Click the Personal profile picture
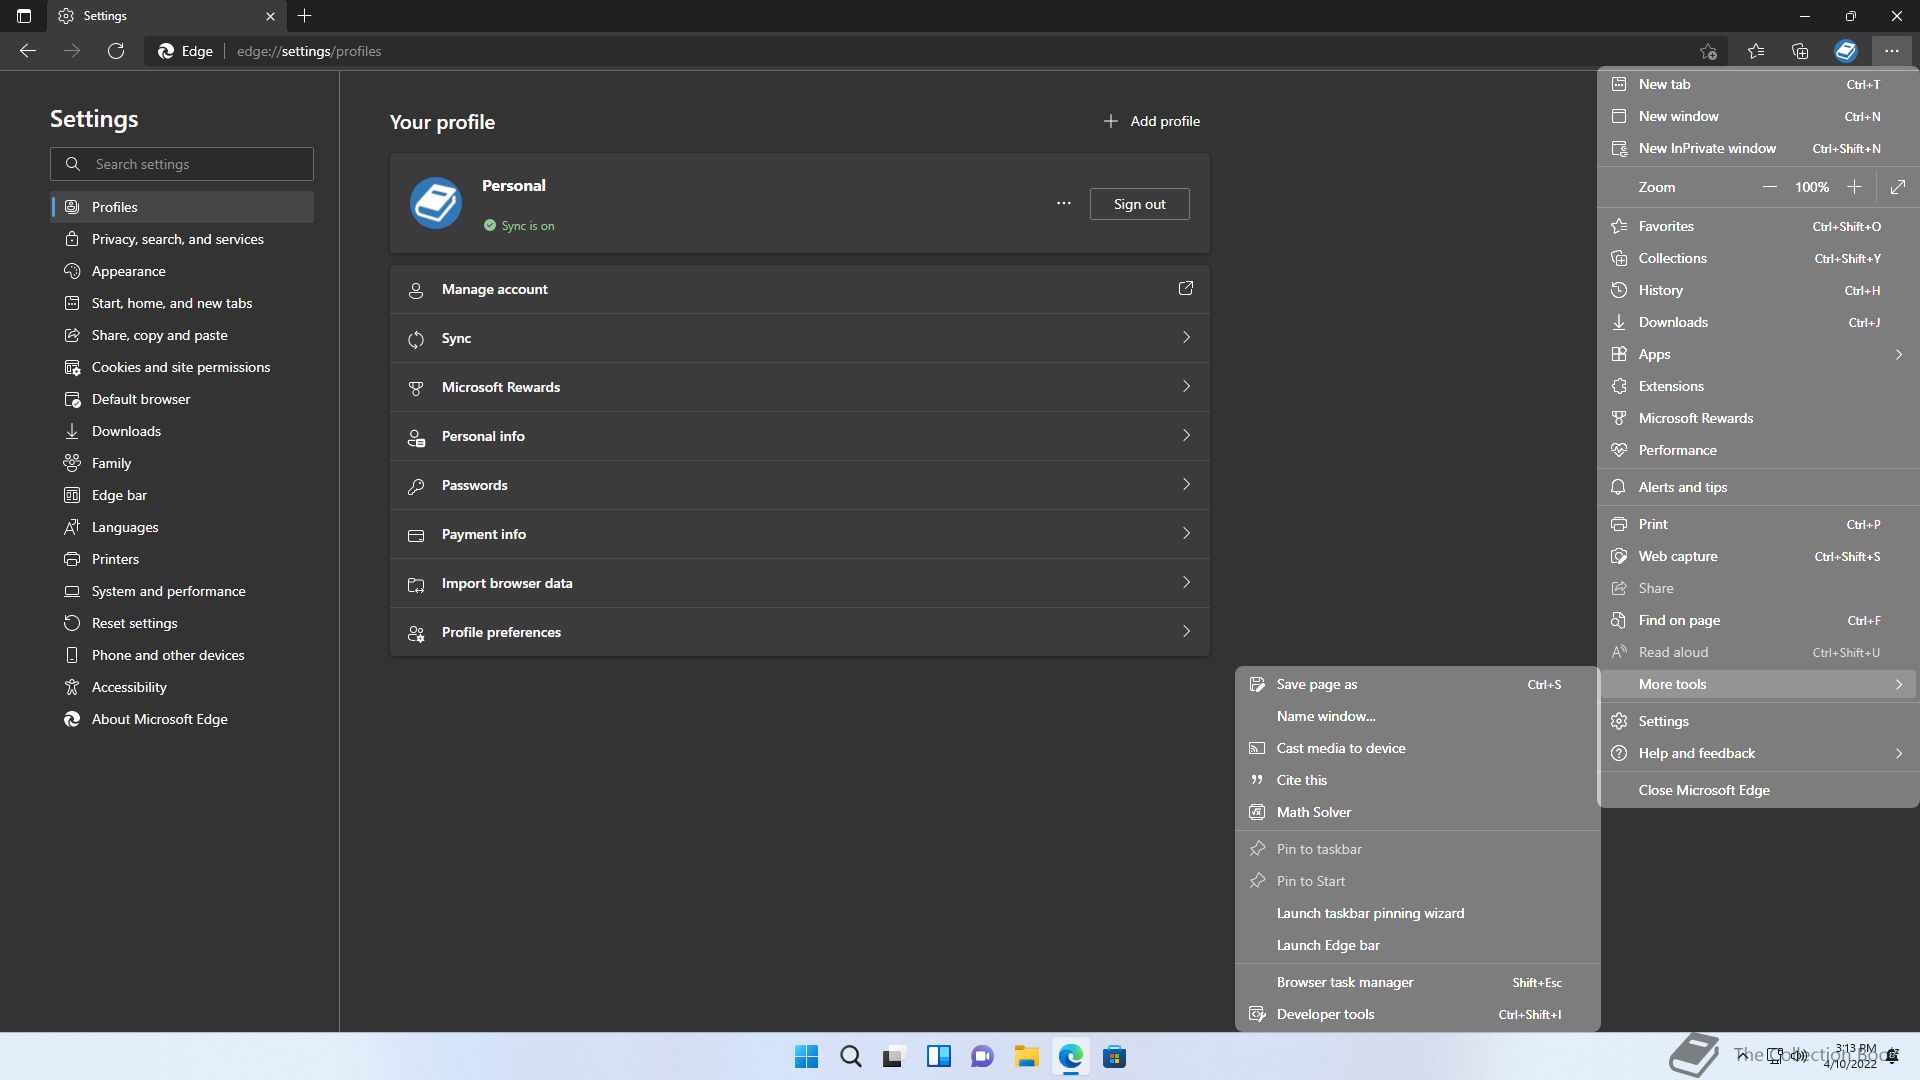This screenshot has height=1080, width=1920. click(436, 203)
